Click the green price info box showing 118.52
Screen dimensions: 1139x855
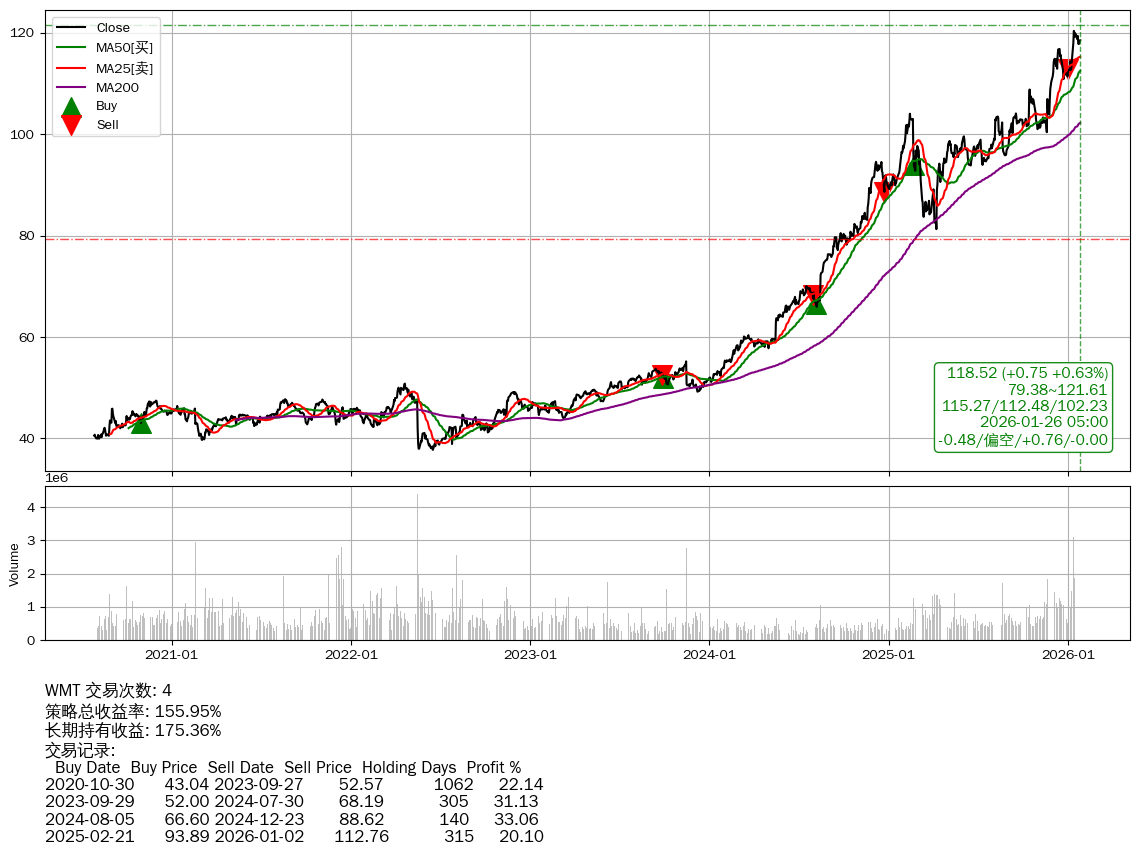pyautogui.click(x=1023, y=406)
